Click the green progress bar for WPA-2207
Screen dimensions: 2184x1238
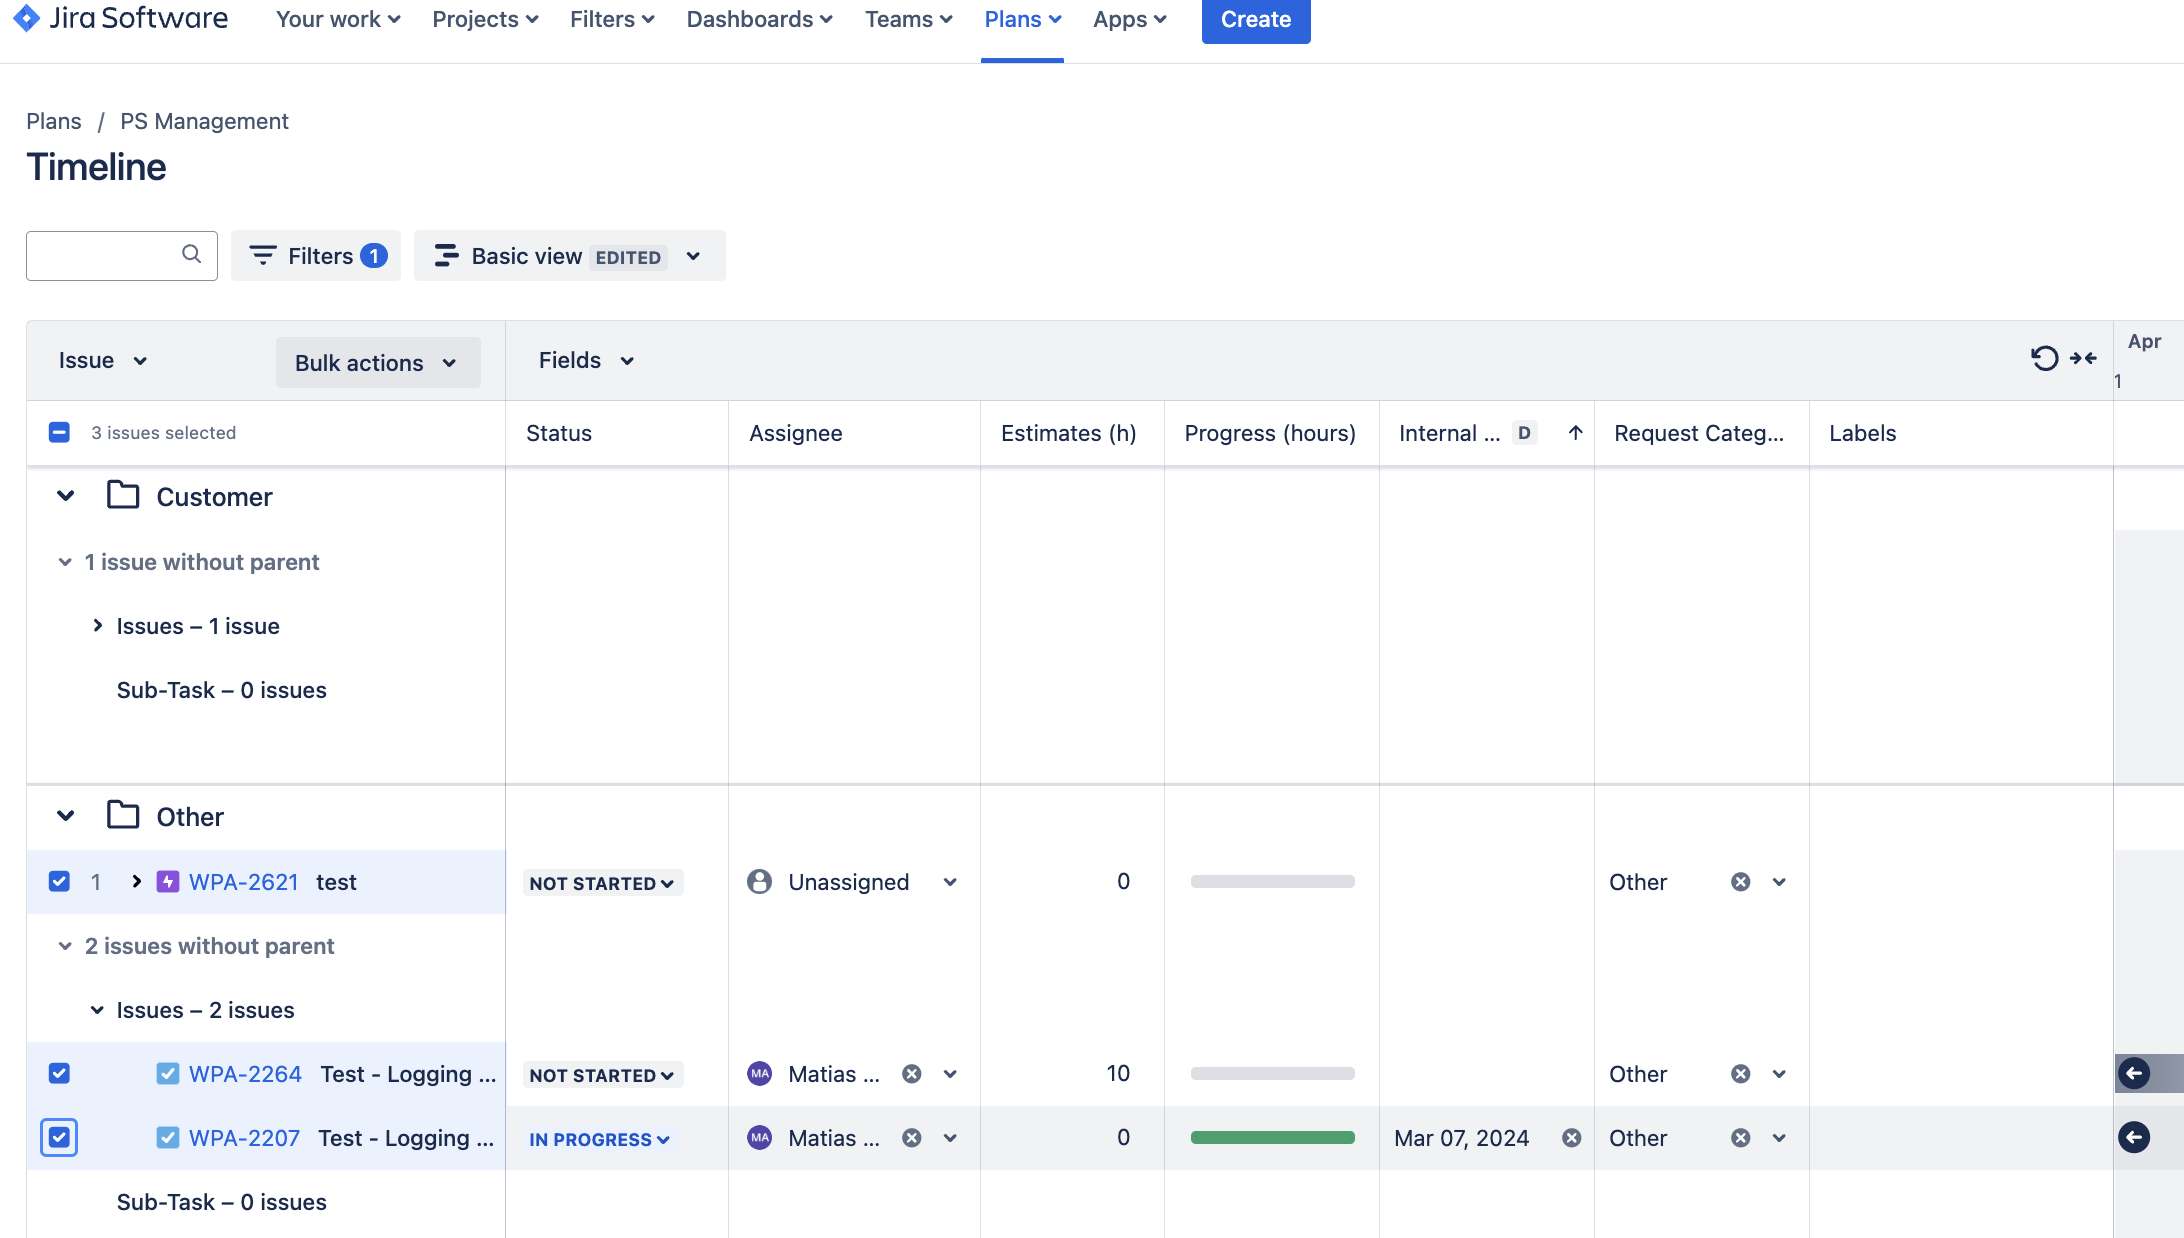coord(1271,1138)
